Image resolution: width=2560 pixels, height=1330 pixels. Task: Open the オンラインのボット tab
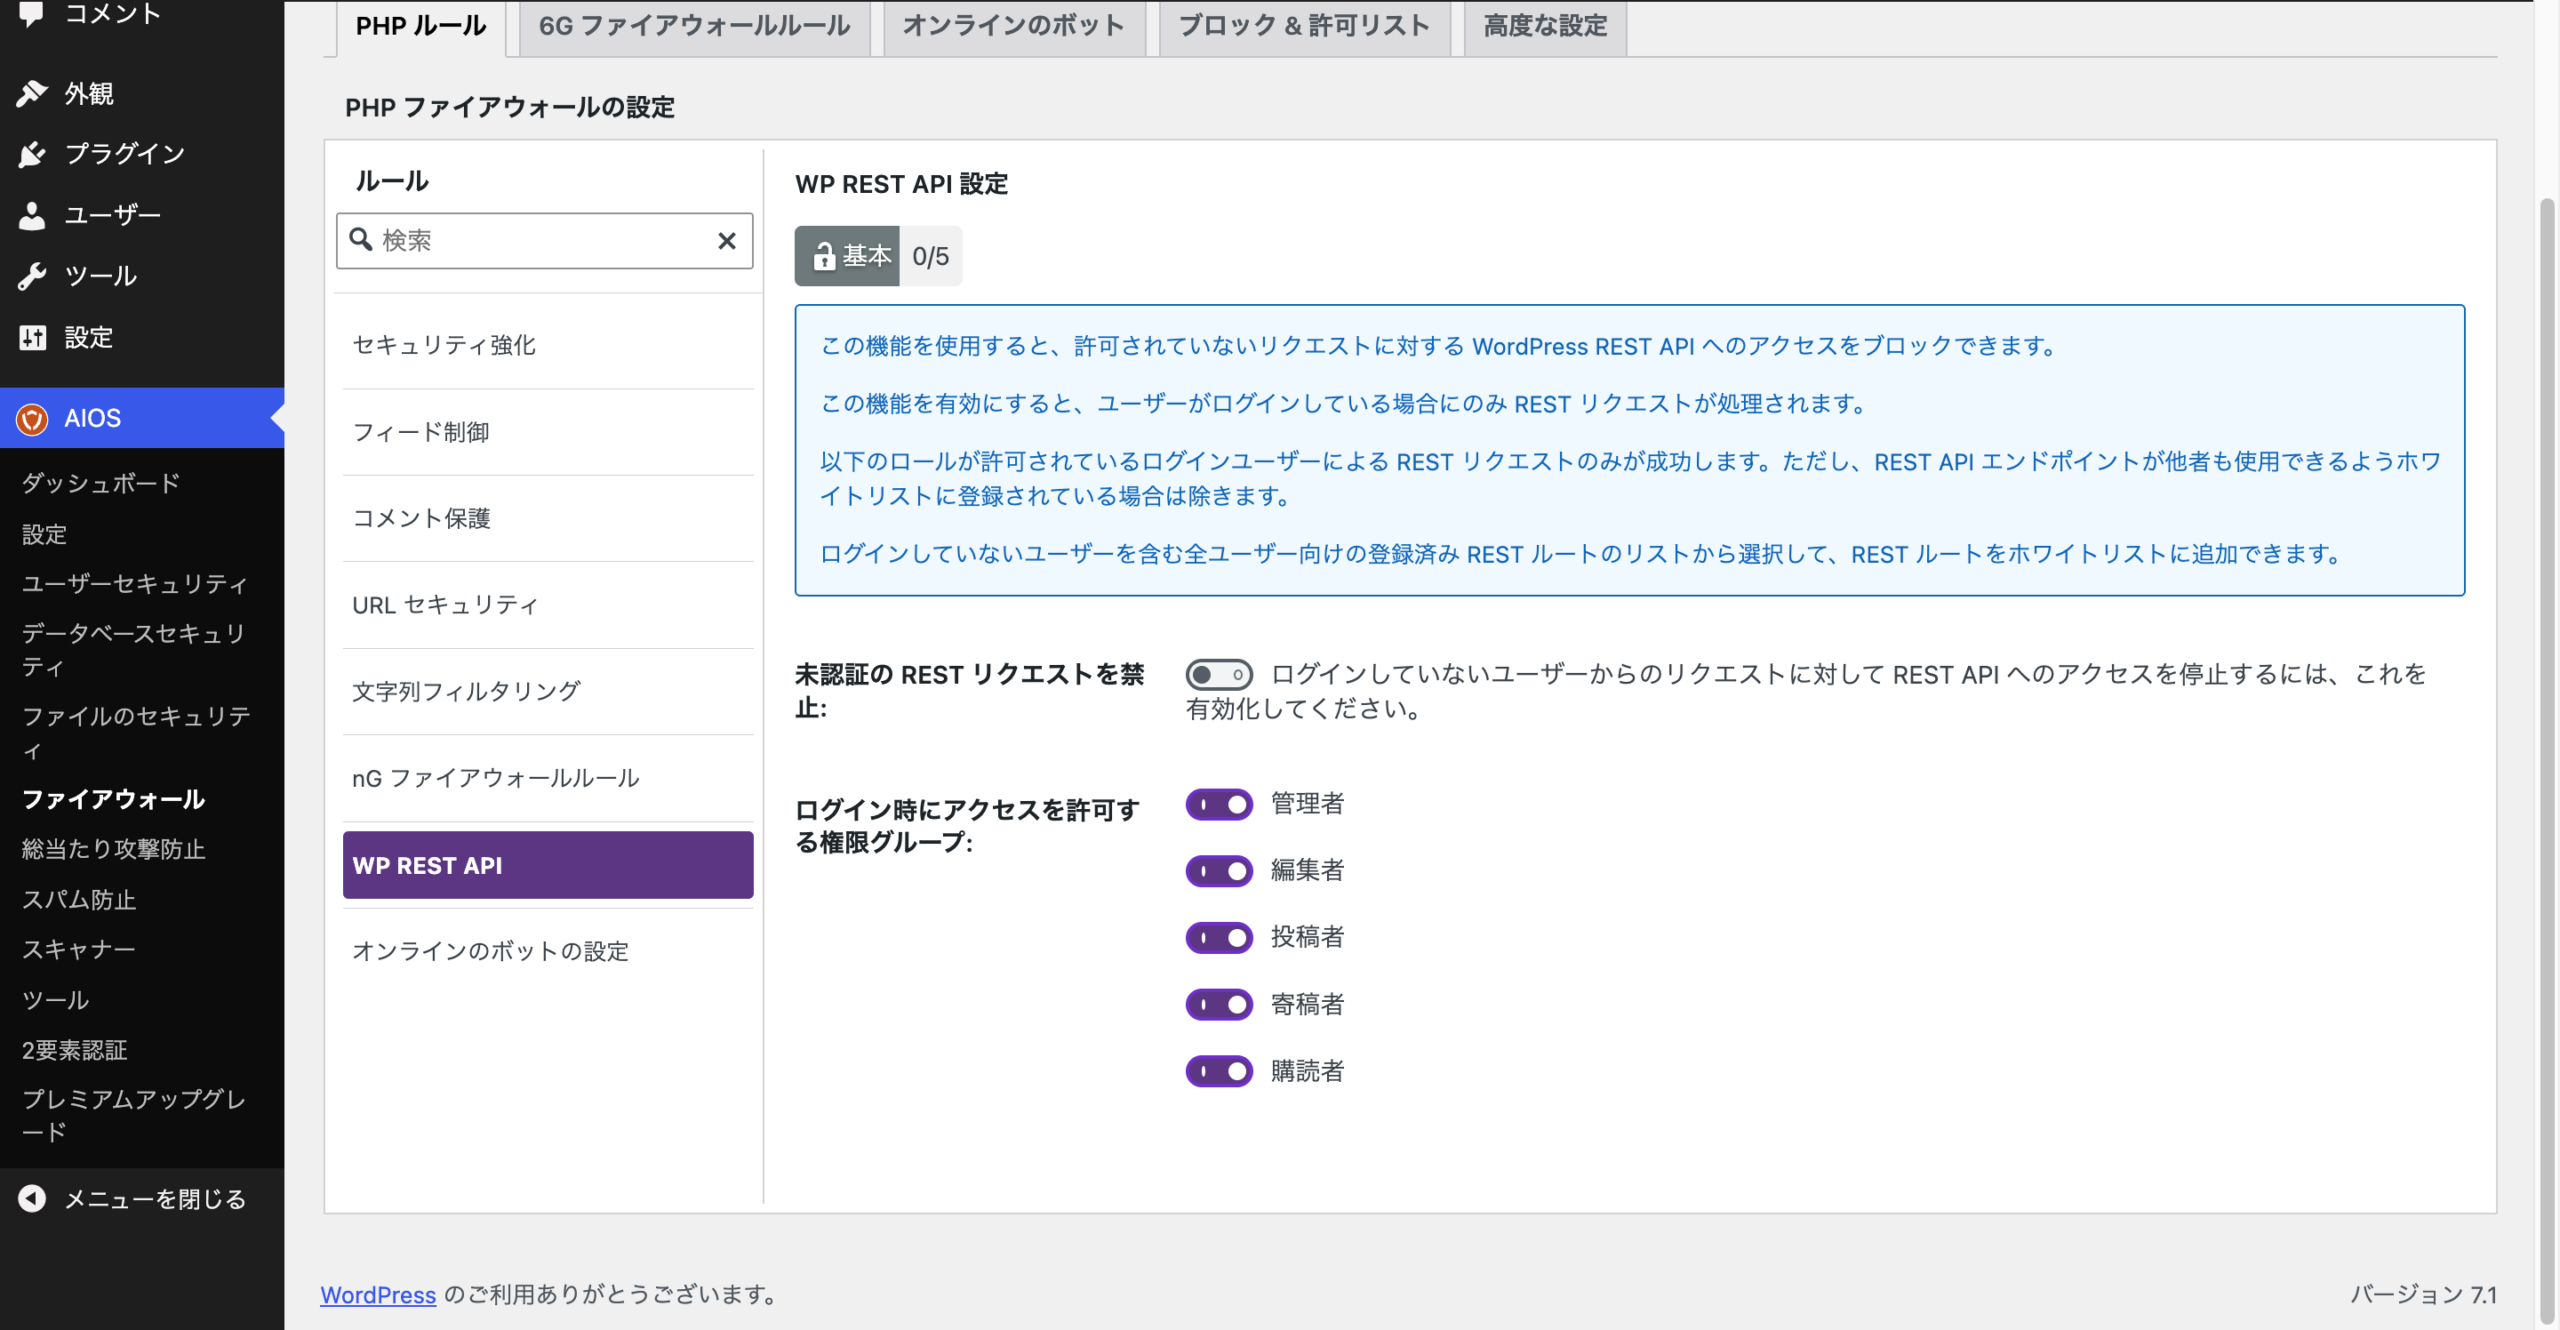coord(1013,27)
